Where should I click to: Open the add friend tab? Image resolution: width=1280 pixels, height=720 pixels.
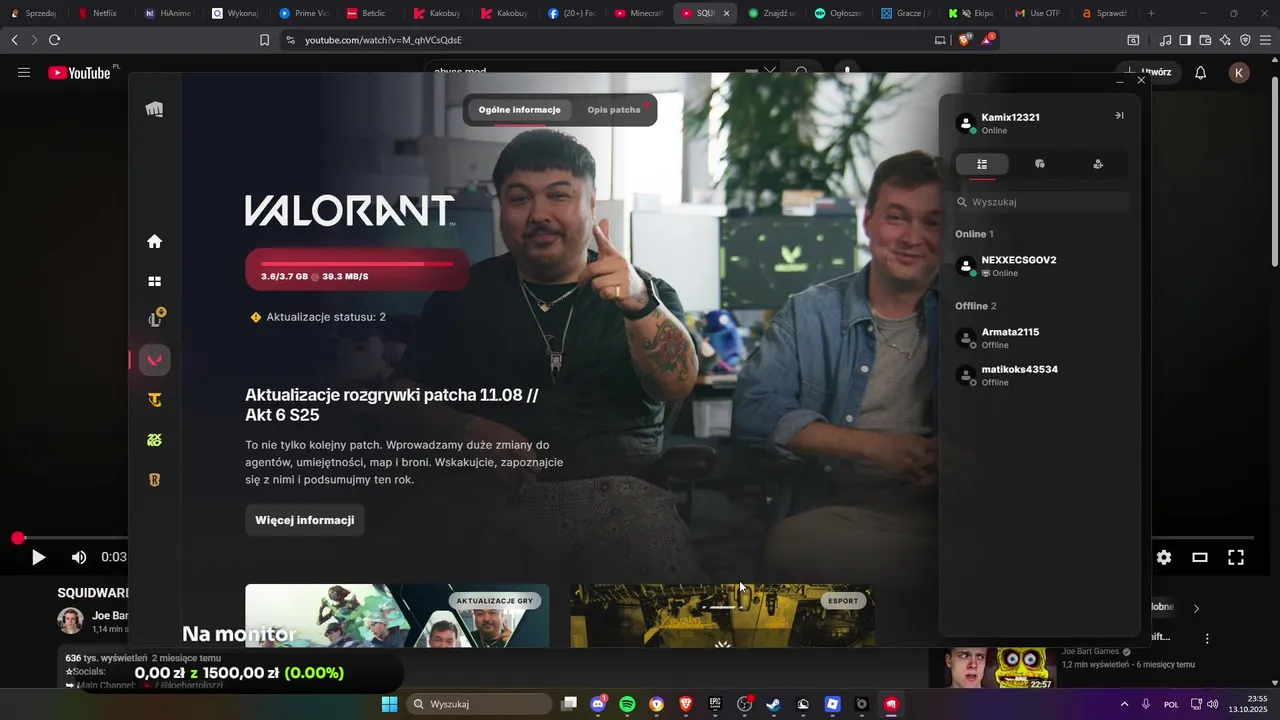(1098, 164)
